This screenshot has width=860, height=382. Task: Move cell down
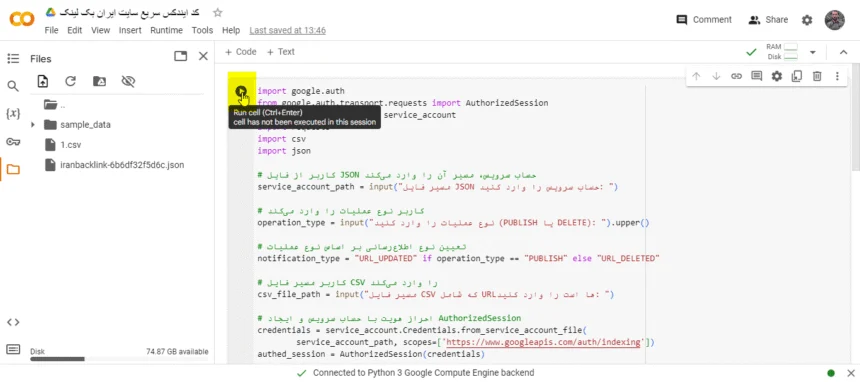pos(716,76)
